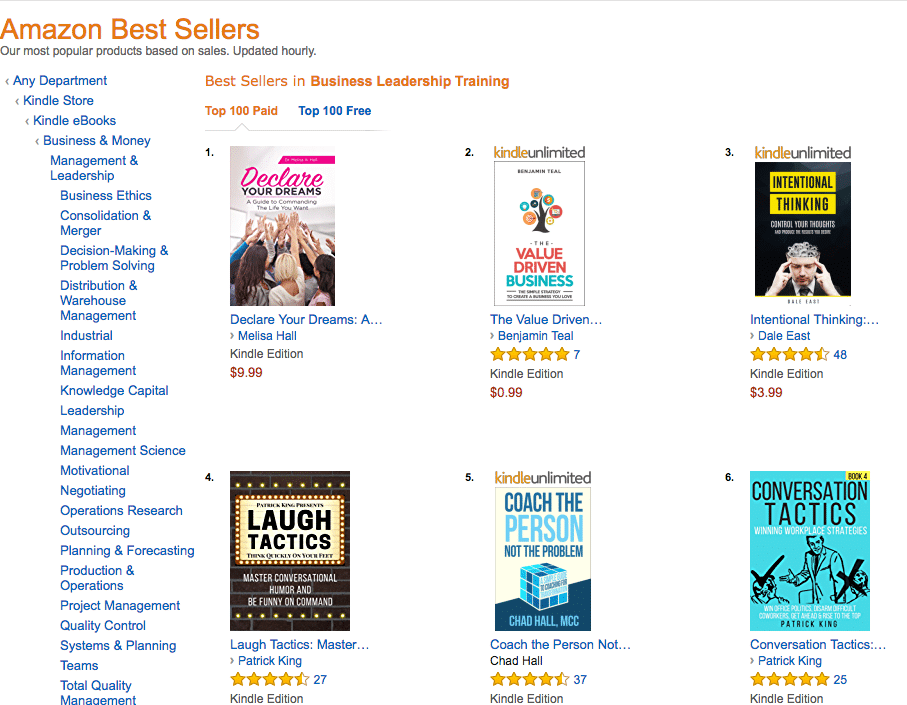The image size is (907, 705).
Task: Open author link Melisa Hall
Action: [267, 335]
